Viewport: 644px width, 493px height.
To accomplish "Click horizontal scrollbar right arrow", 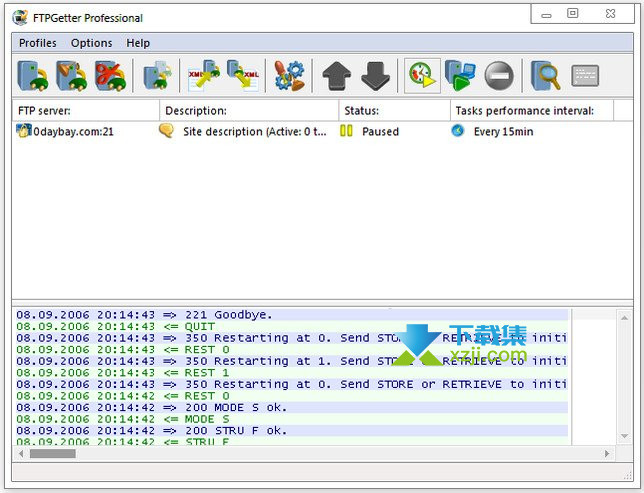I will (607, 454).
